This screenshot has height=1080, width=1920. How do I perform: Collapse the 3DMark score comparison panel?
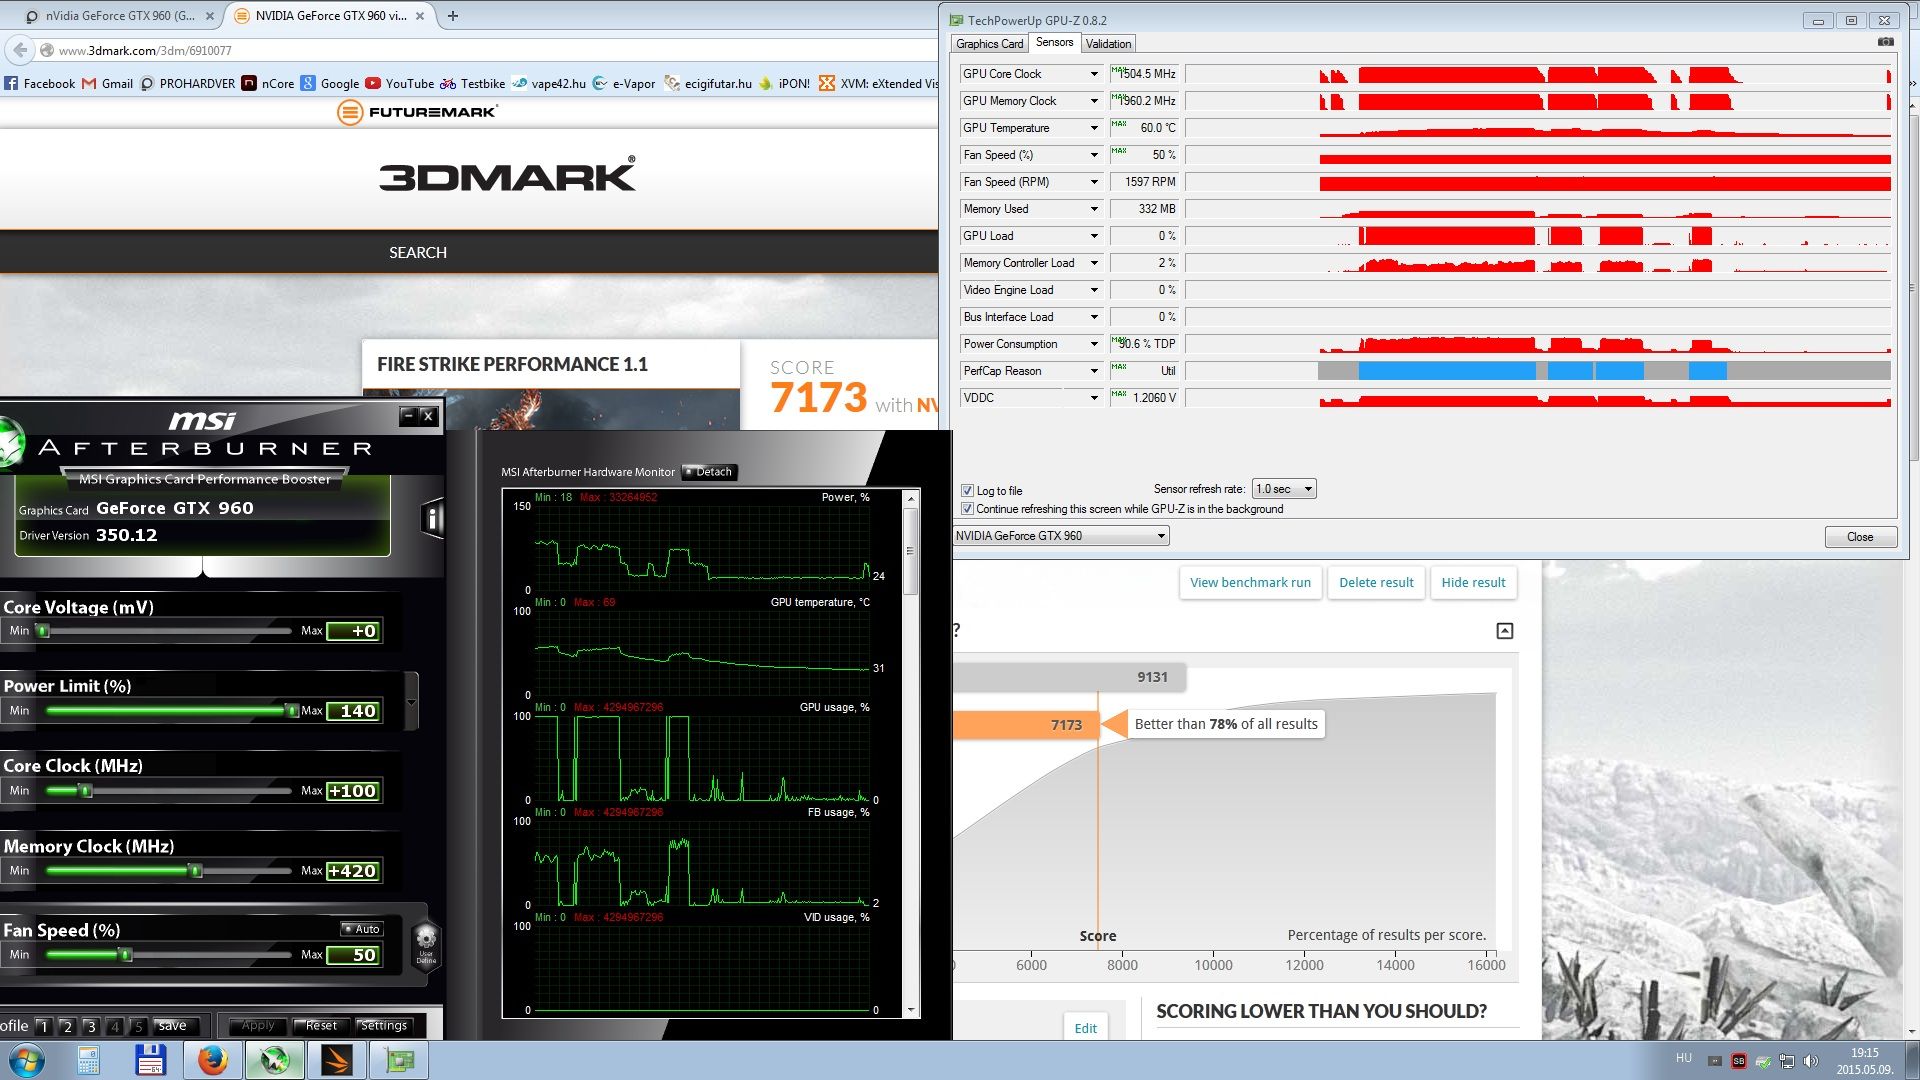(x=1504, y=631)
